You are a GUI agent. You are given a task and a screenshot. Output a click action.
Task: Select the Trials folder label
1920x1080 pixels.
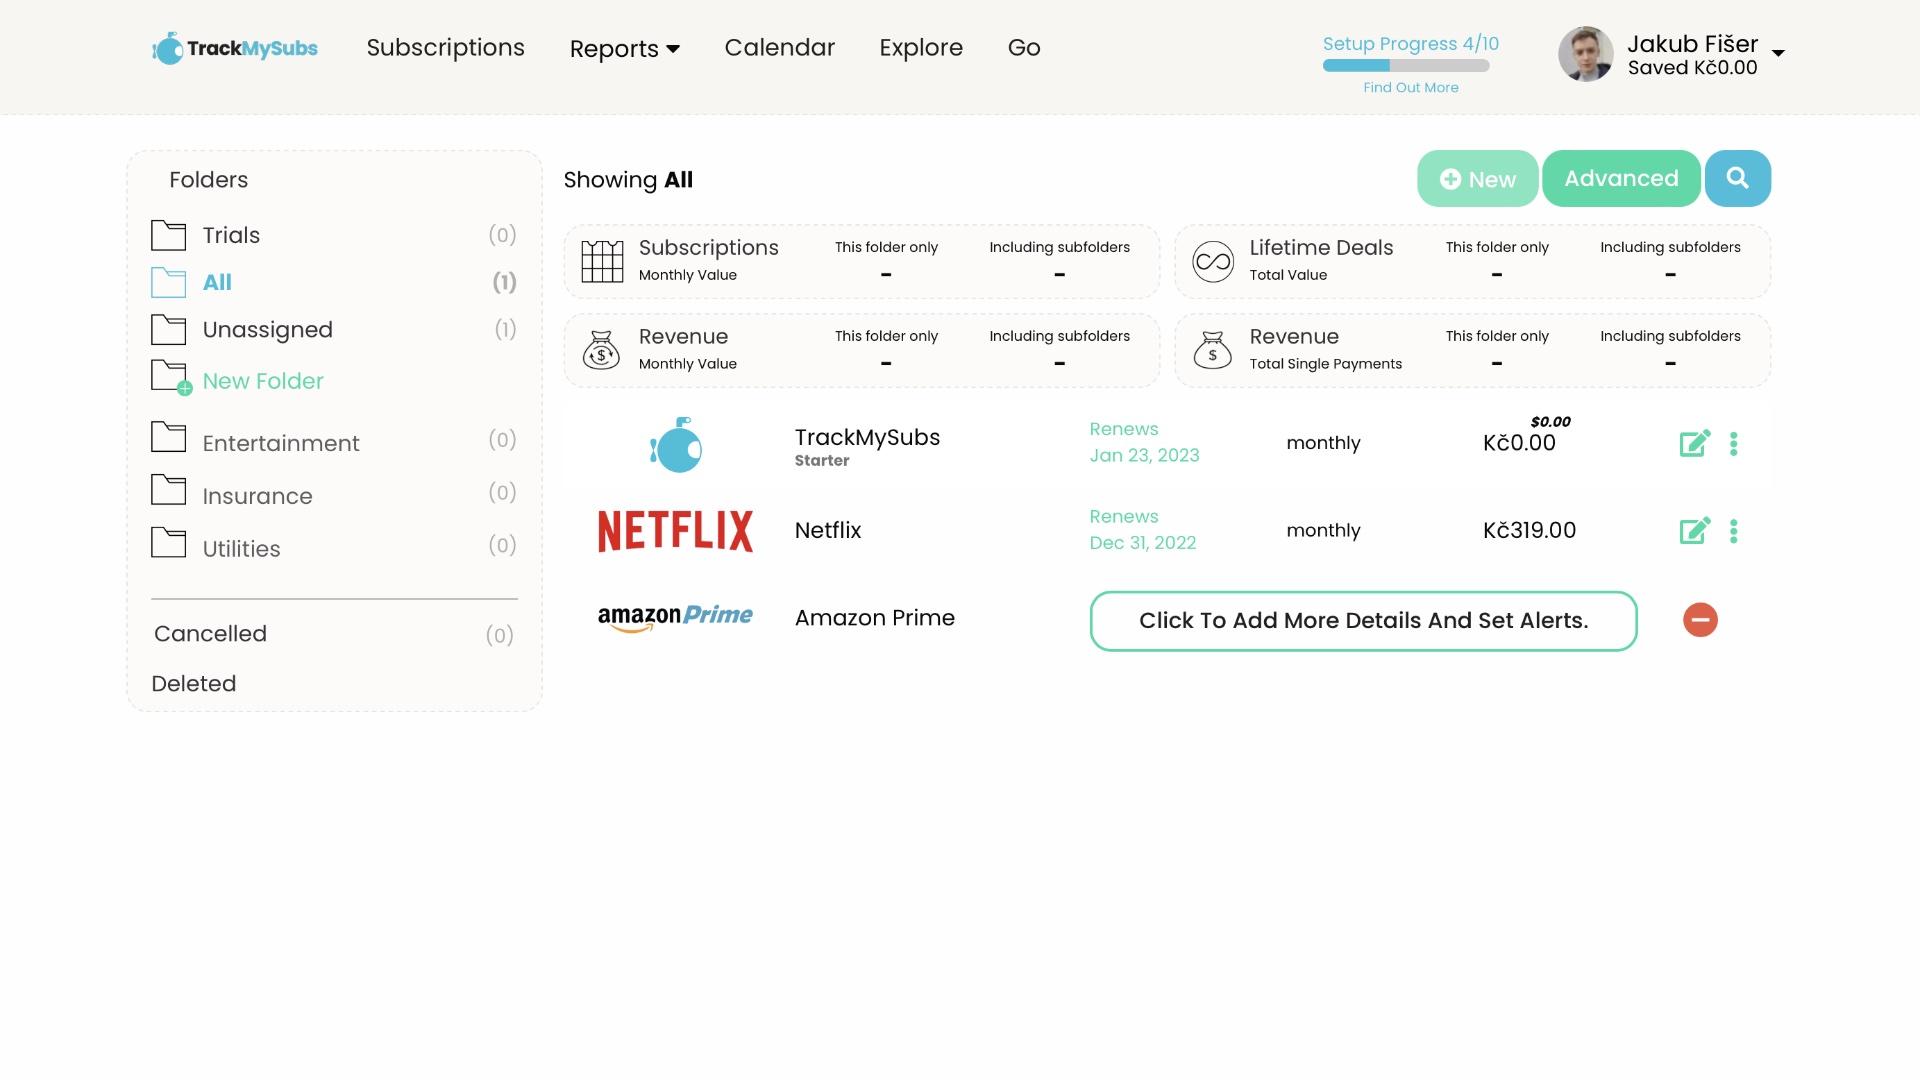231,235
